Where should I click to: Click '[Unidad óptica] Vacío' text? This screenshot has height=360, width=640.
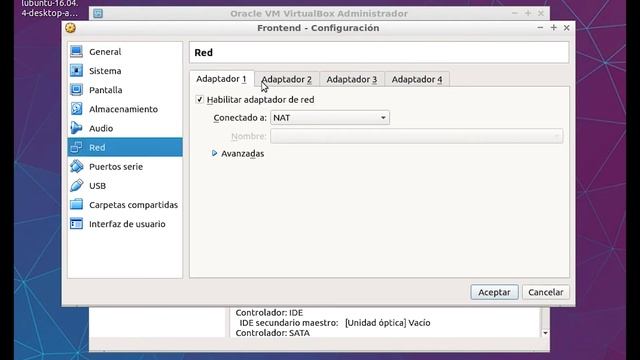pos(387,323)
